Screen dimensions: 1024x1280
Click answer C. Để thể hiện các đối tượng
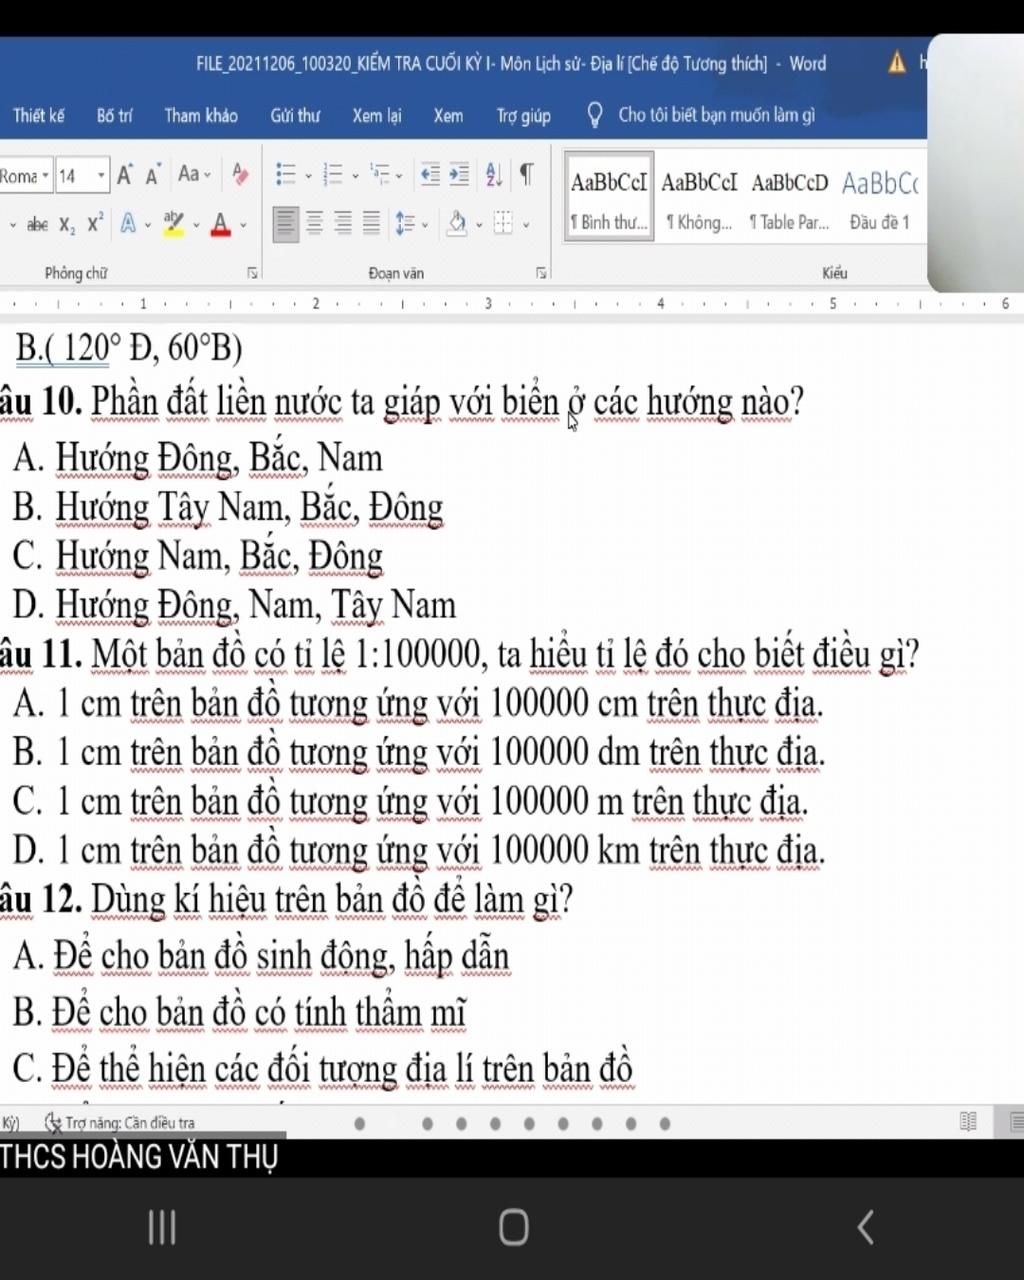(x=323, y=1067)
